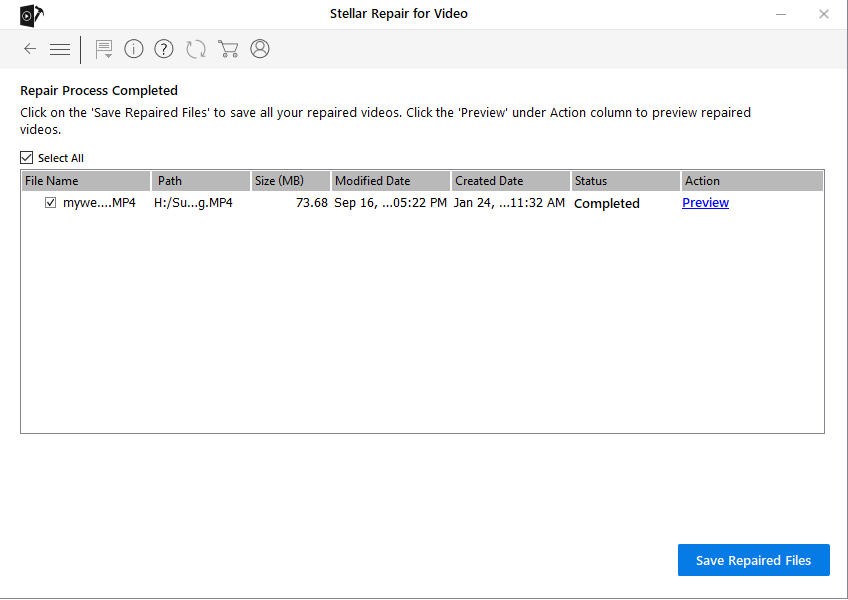Click the update refresh arrows icon

point(196,49)
